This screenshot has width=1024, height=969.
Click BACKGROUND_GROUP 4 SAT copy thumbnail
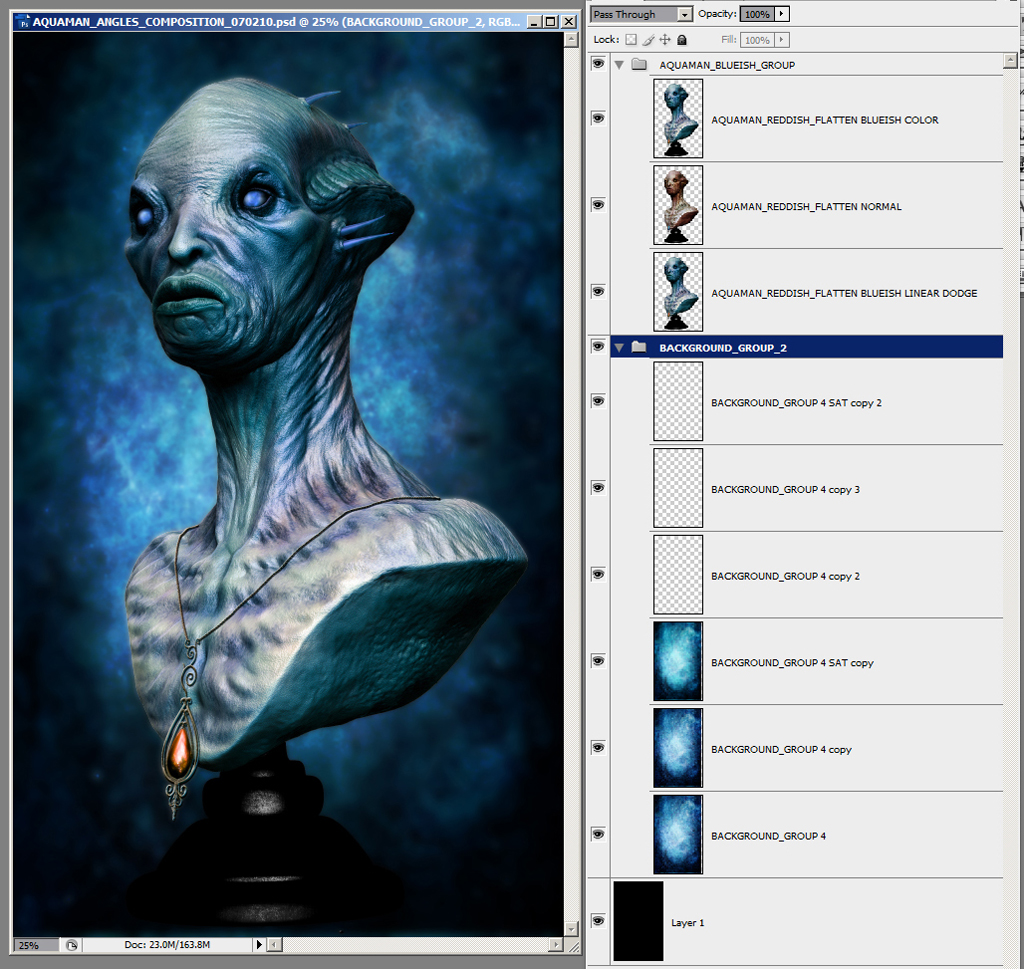point(678,661)
